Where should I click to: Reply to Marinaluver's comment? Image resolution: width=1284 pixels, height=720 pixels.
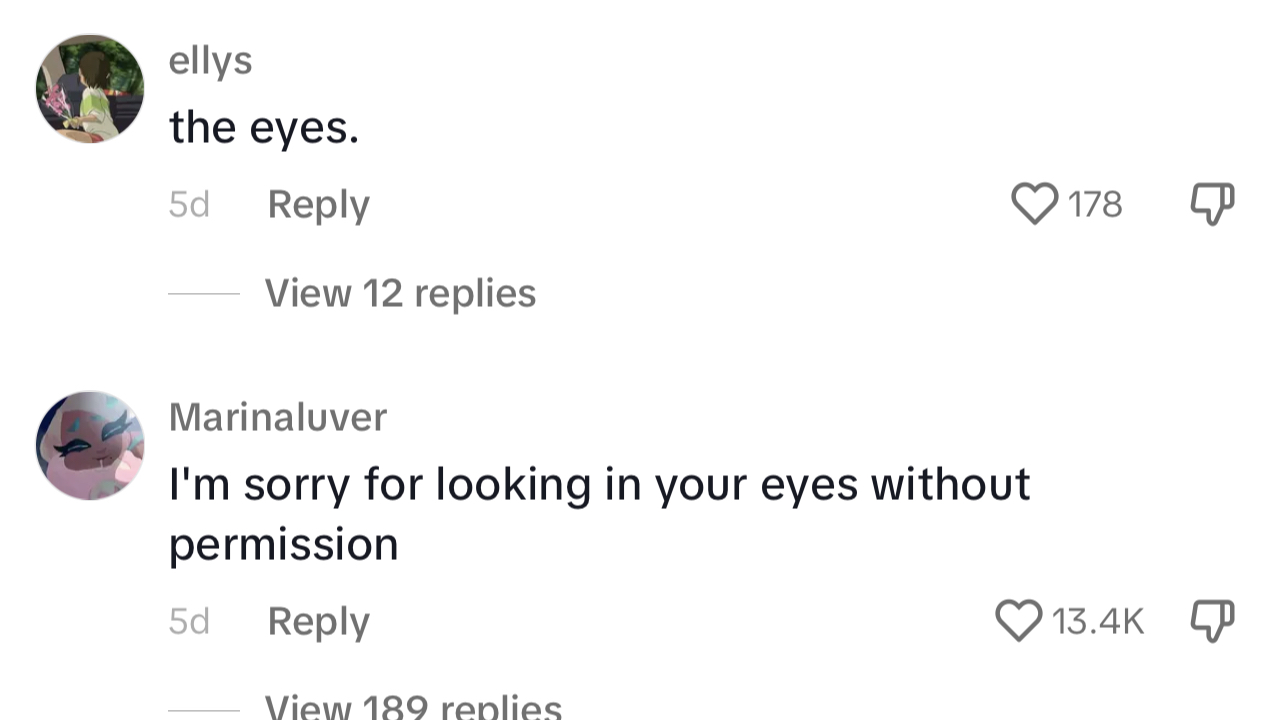[x=318, y=622]
